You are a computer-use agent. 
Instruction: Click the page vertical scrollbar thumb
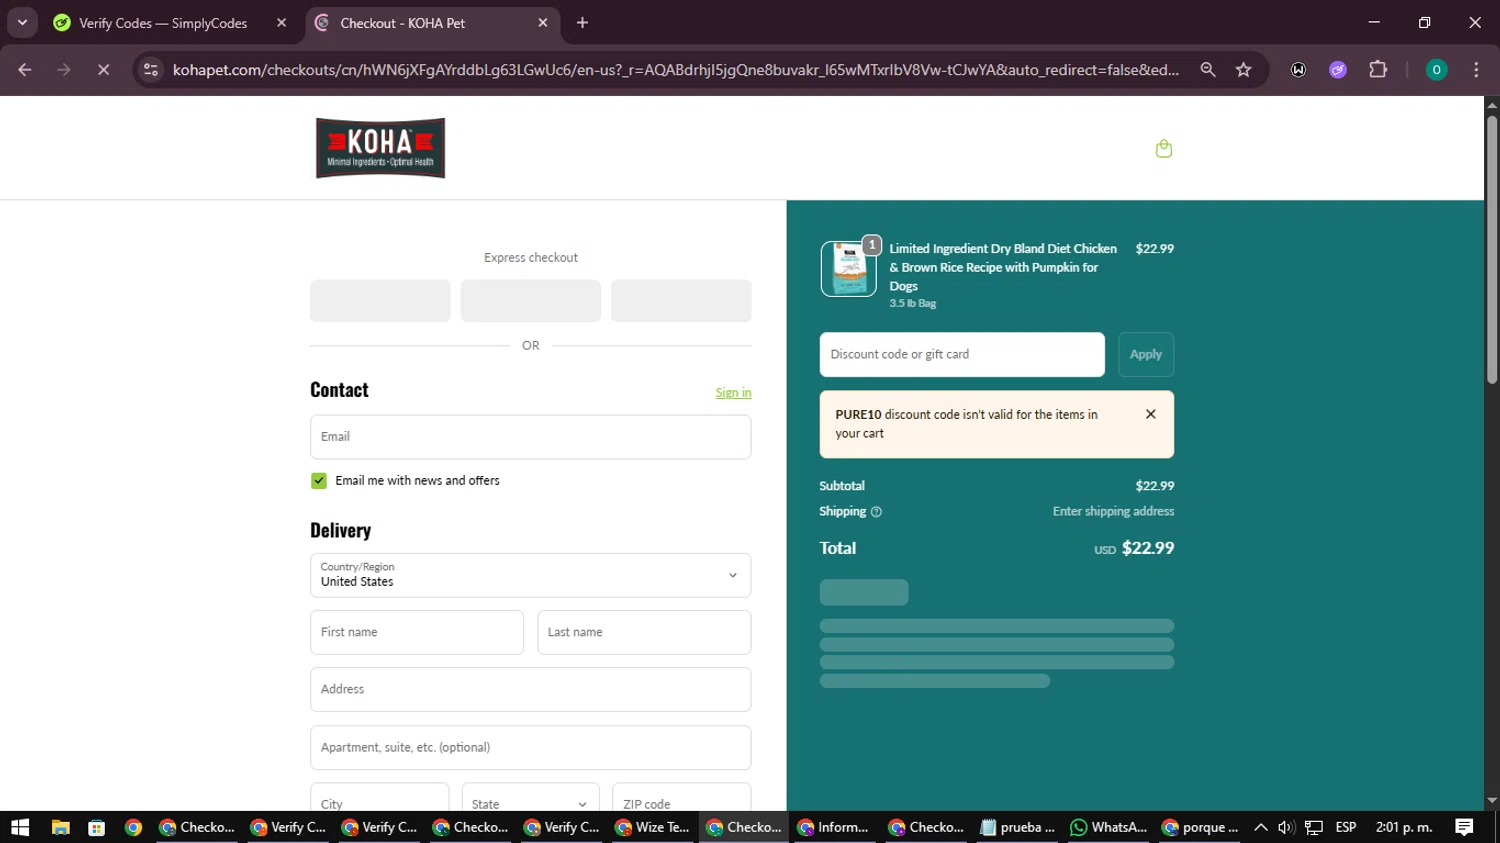[x=1492, y=250]
